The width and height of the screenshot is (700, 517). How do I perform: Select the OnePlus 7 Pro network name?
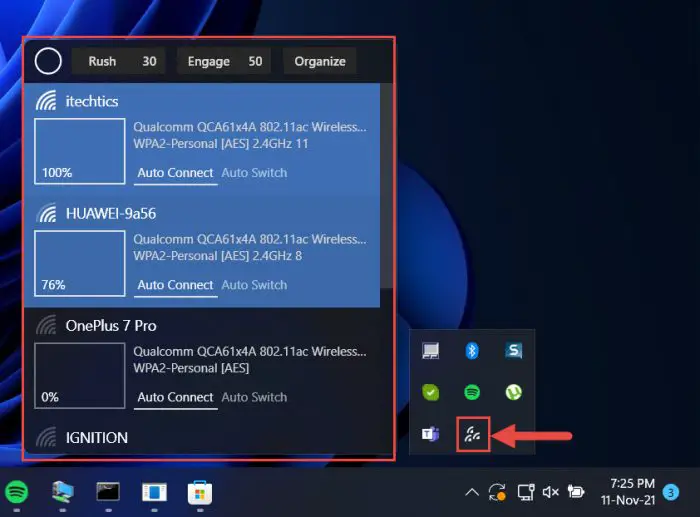[x=111, y=325]
